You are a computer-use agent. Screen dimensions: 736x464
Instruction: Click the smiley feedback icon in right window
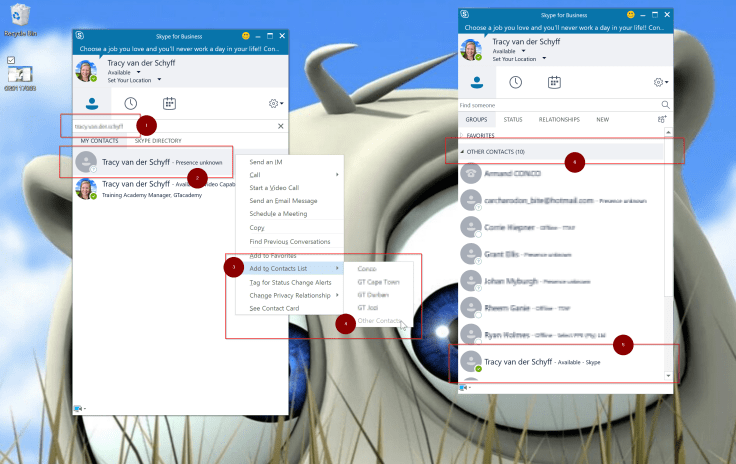pos(630,15)
